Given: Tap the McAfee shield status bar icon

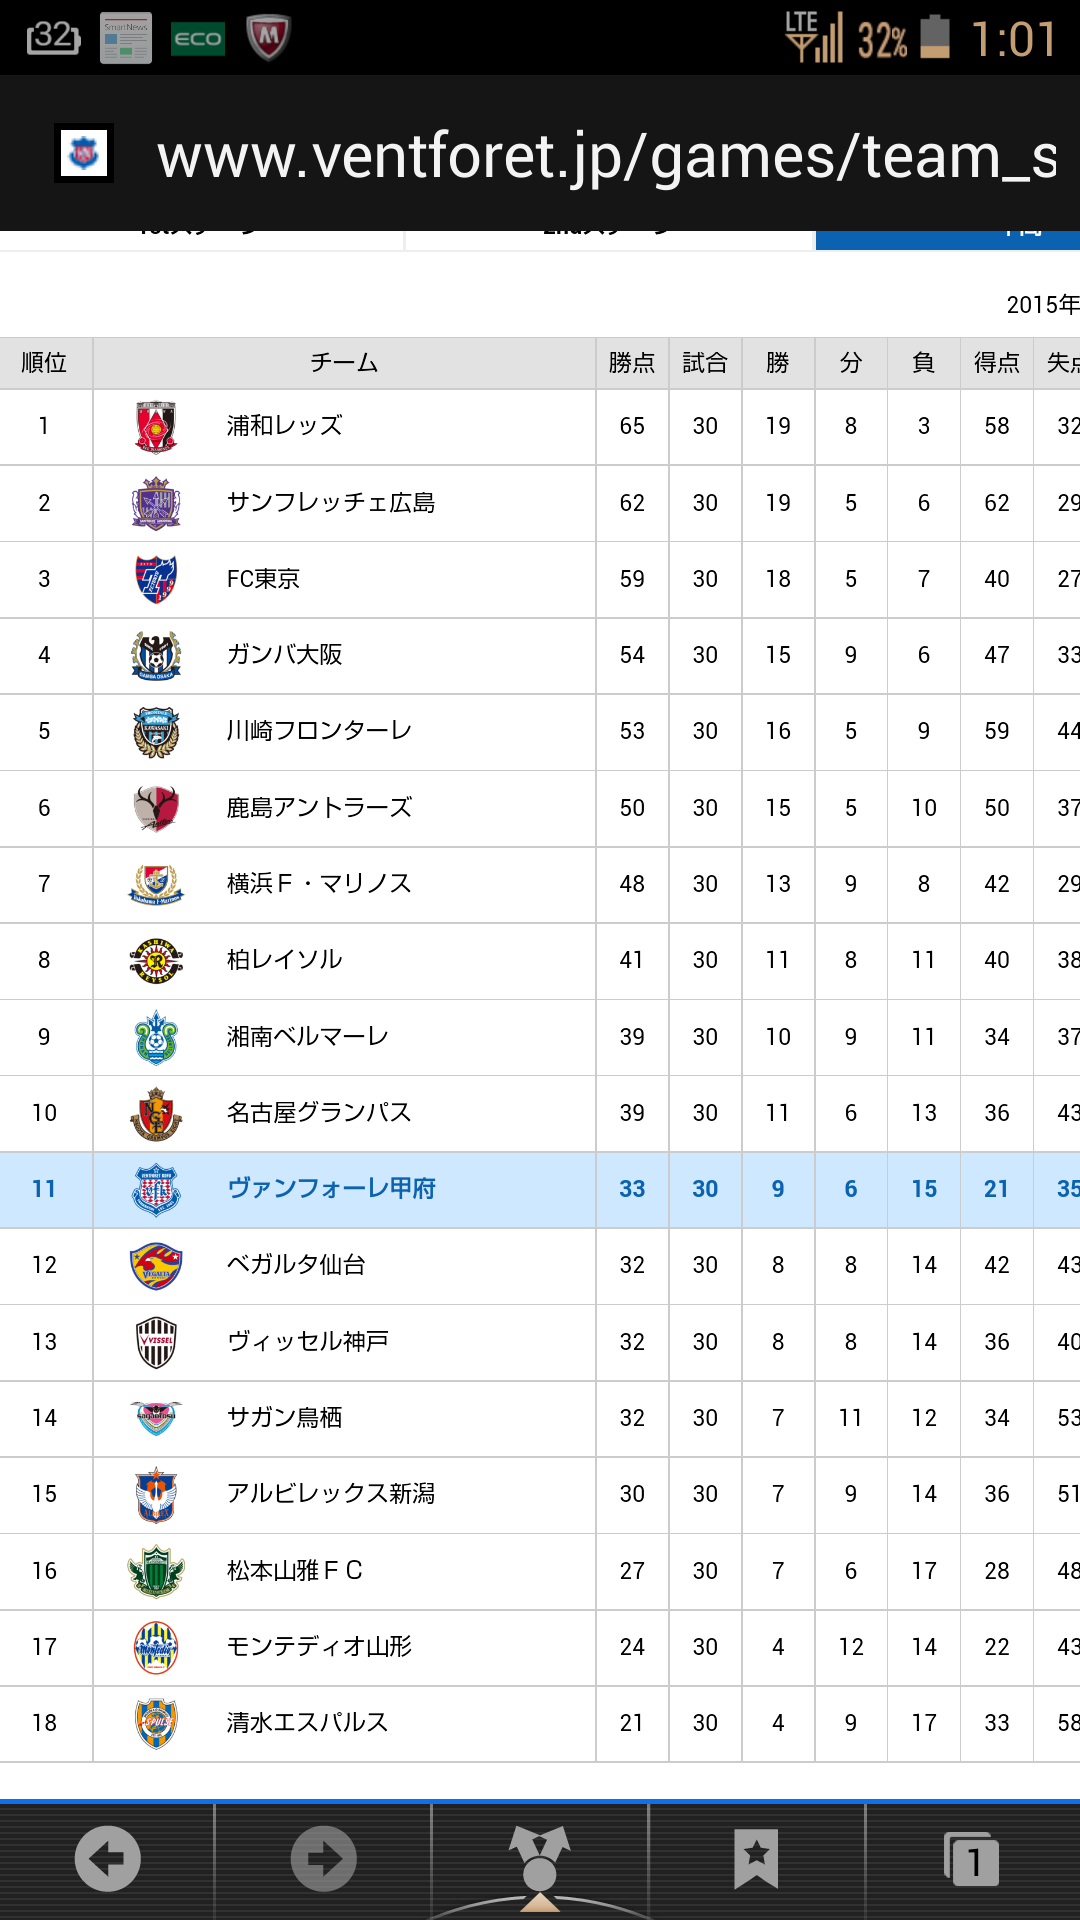Looking at the screenshot, I should 269,38.
